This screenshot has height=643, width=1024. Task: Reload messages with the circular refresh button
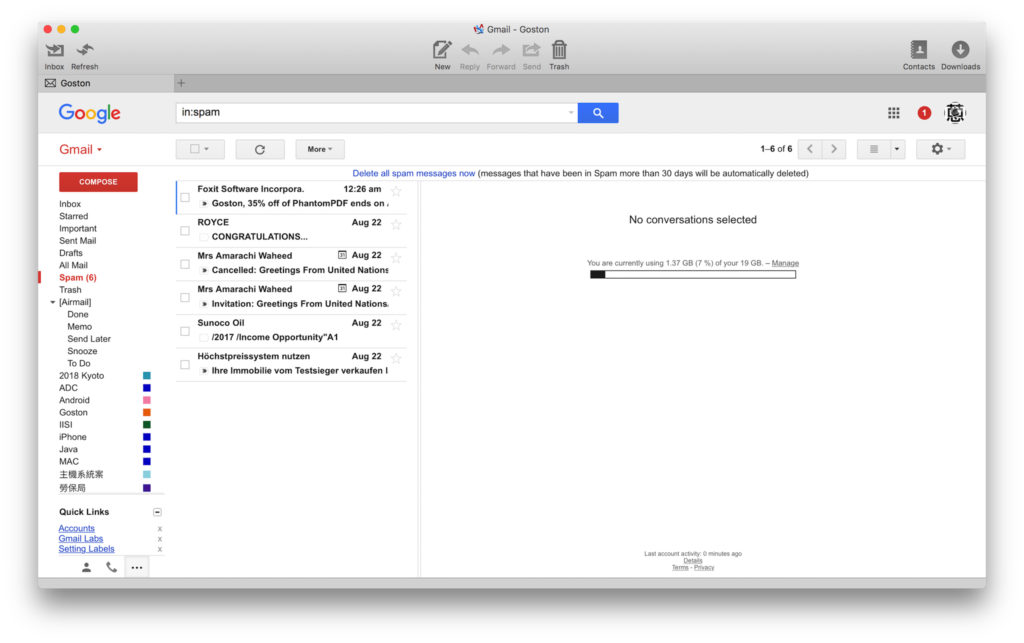point(260,149)
